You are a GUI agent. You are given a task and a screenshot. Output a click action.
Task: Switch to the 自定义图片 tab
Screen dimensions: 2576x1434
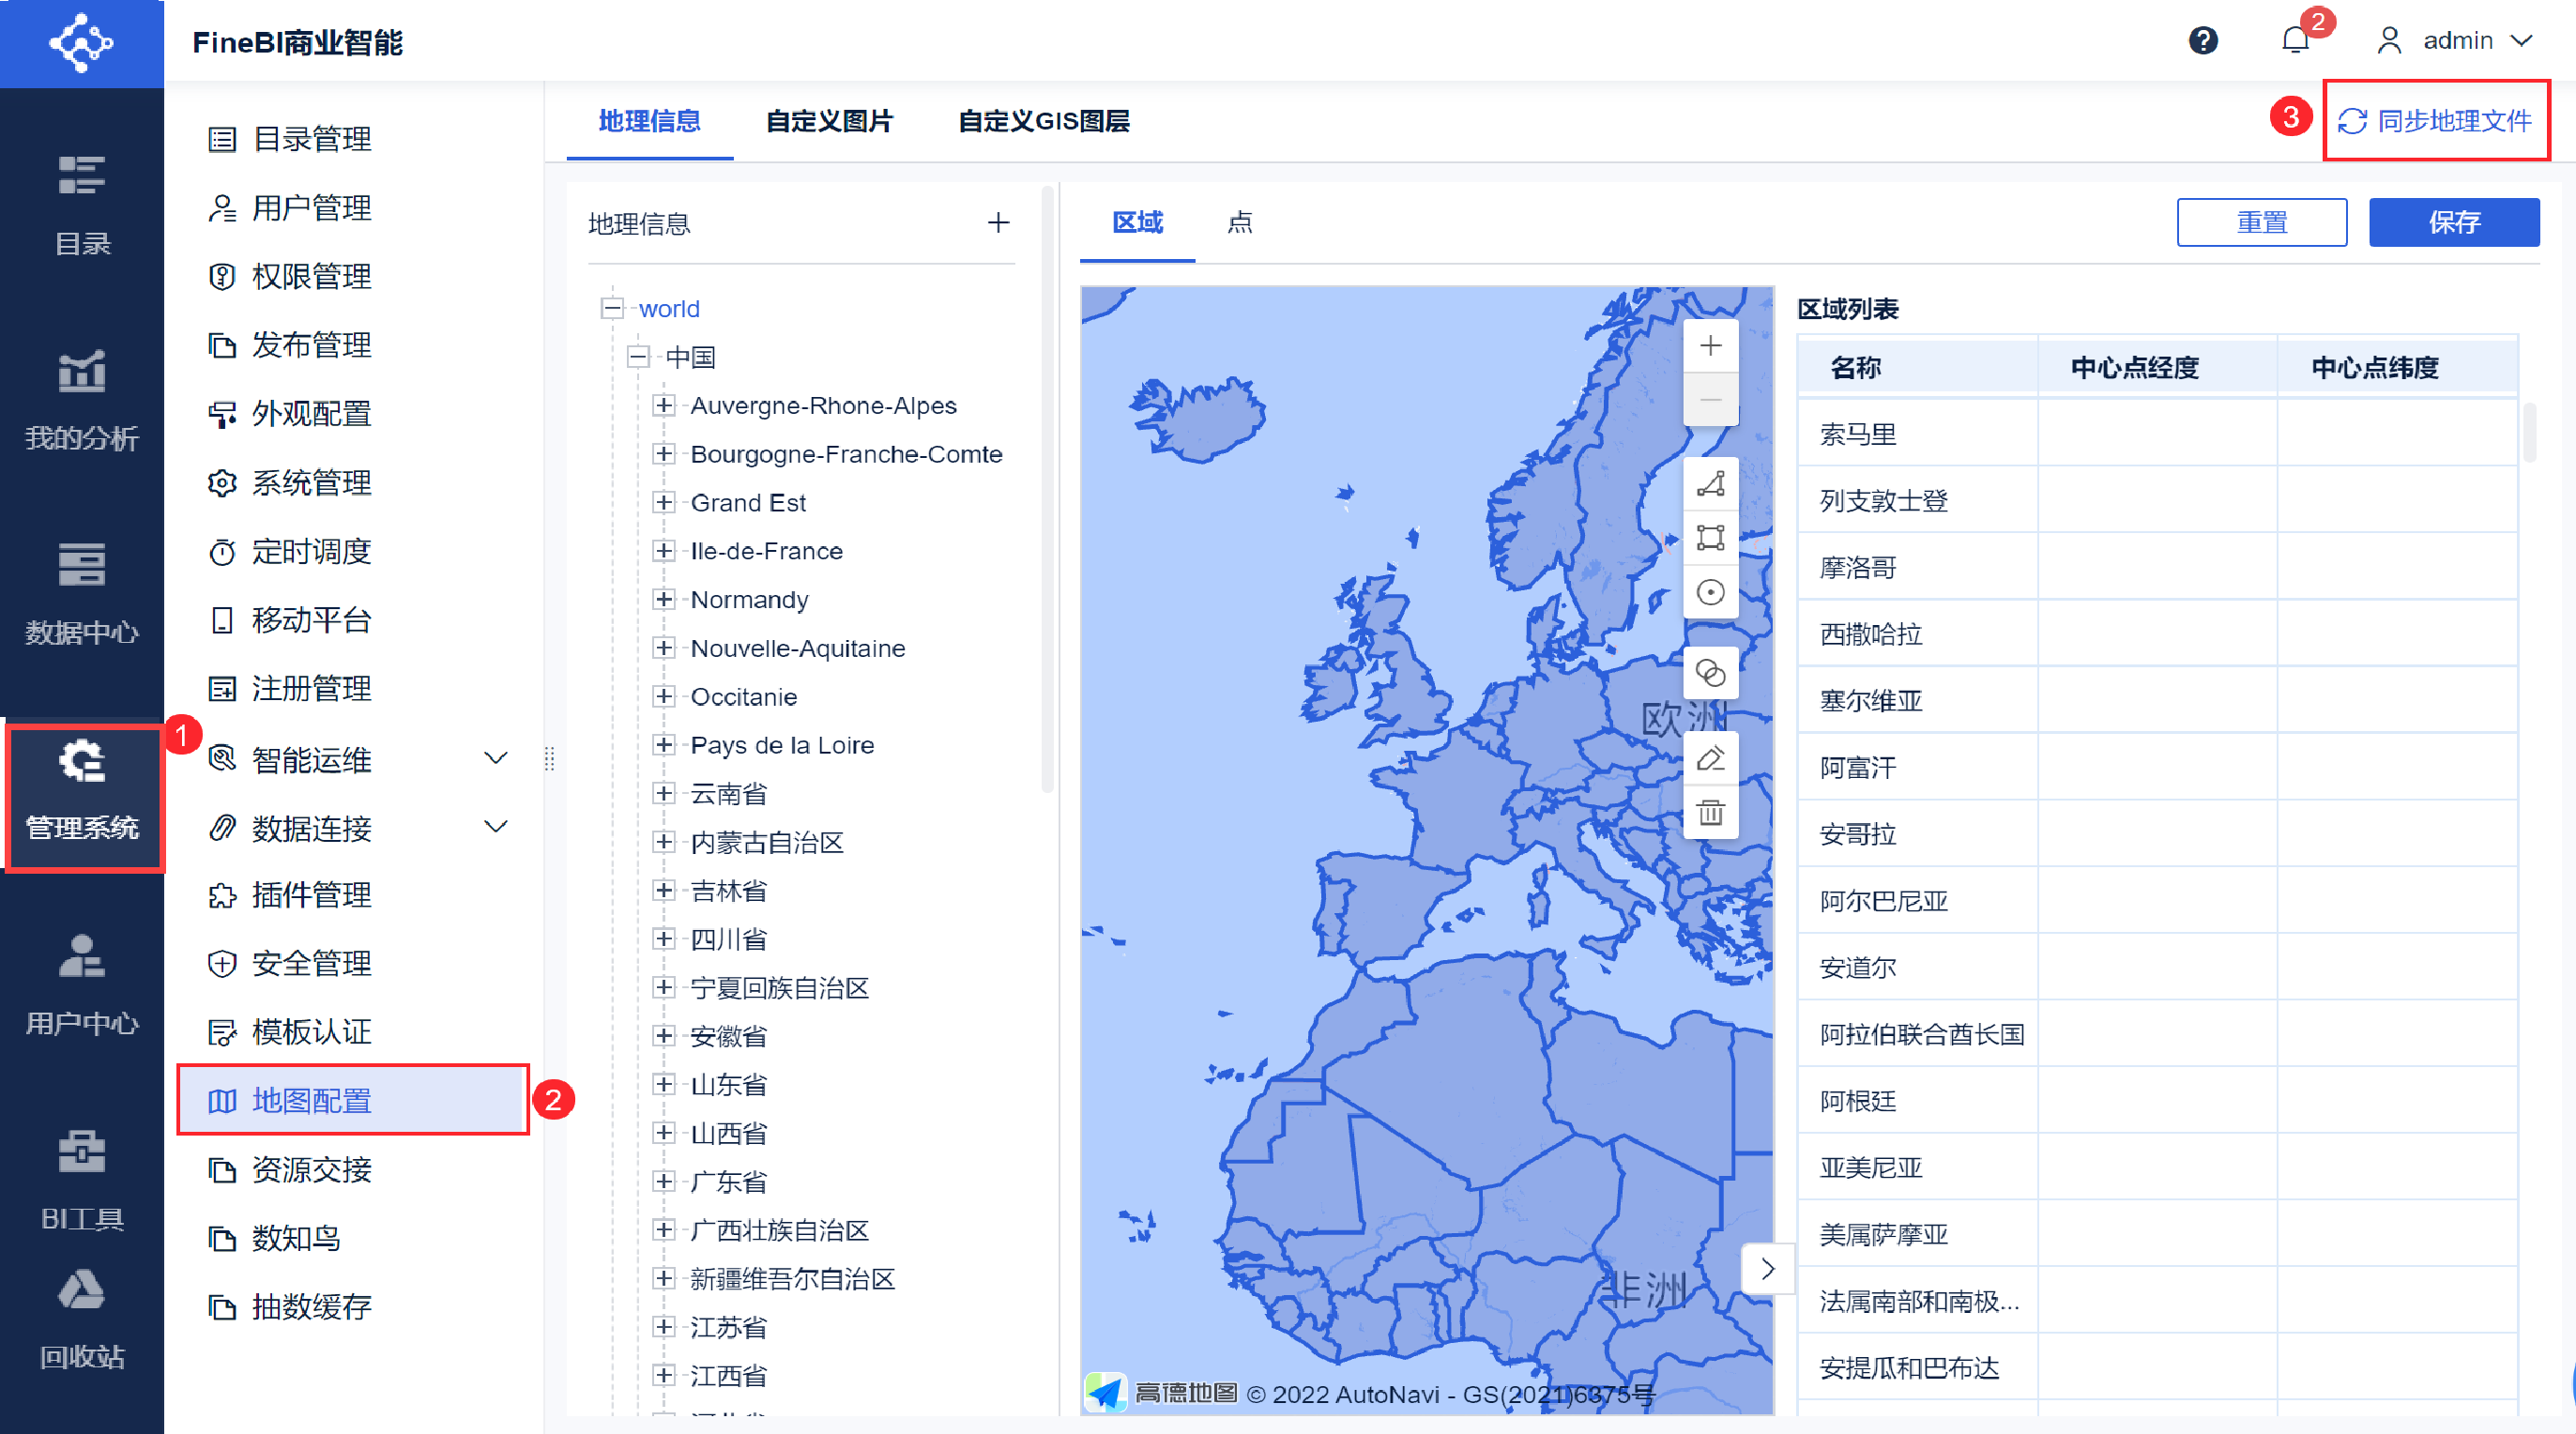coord(829,121)
